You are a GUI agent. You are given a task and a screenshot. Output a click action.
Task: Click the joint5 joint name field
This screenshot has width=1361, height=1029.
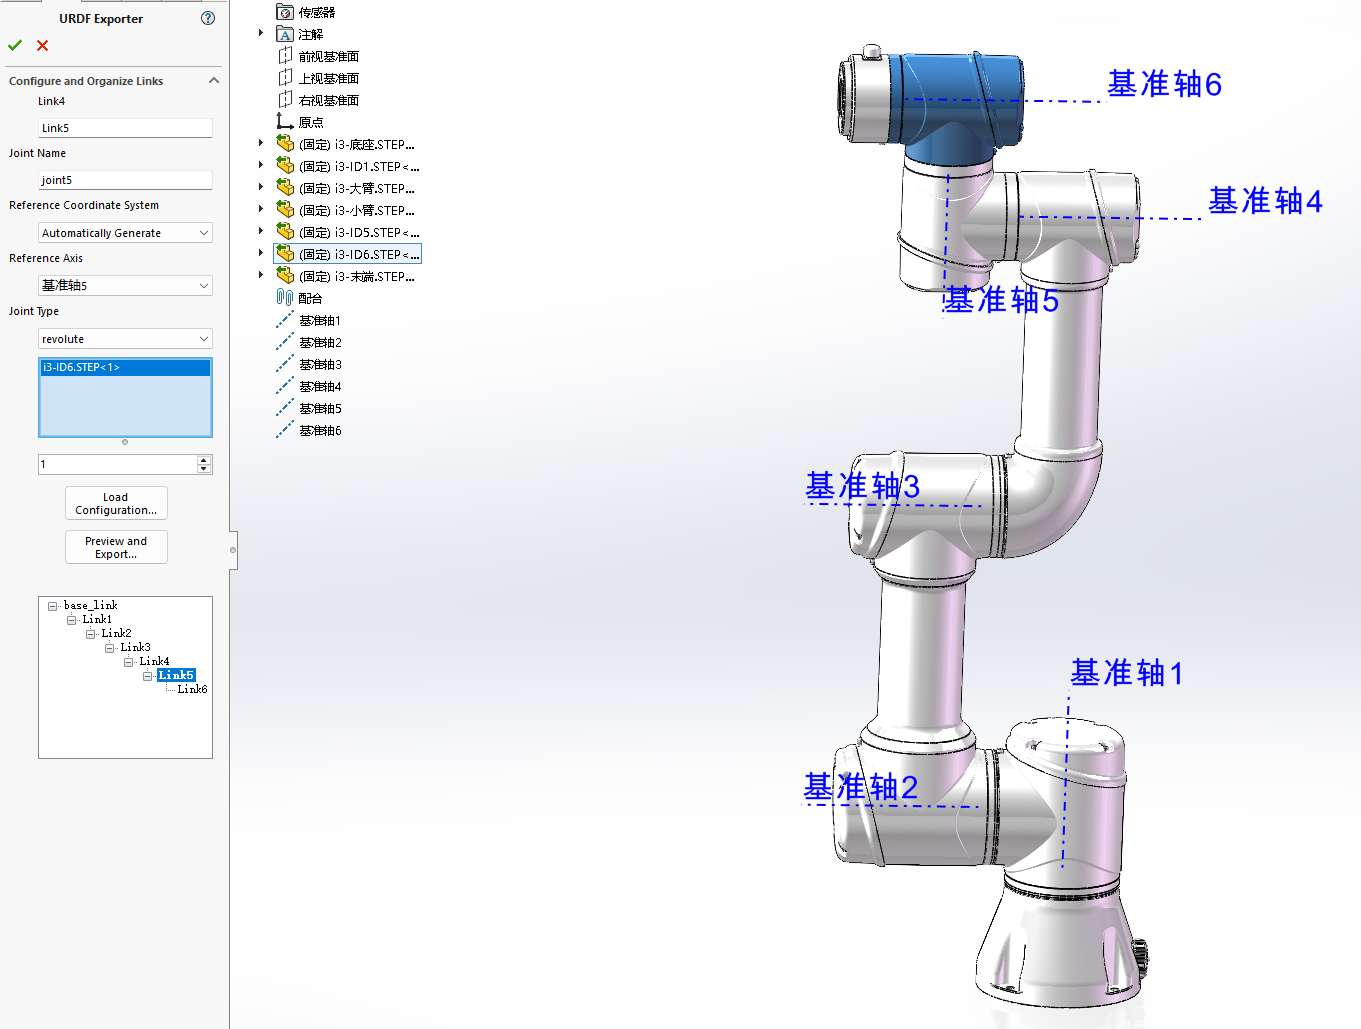tap(125, 180)
